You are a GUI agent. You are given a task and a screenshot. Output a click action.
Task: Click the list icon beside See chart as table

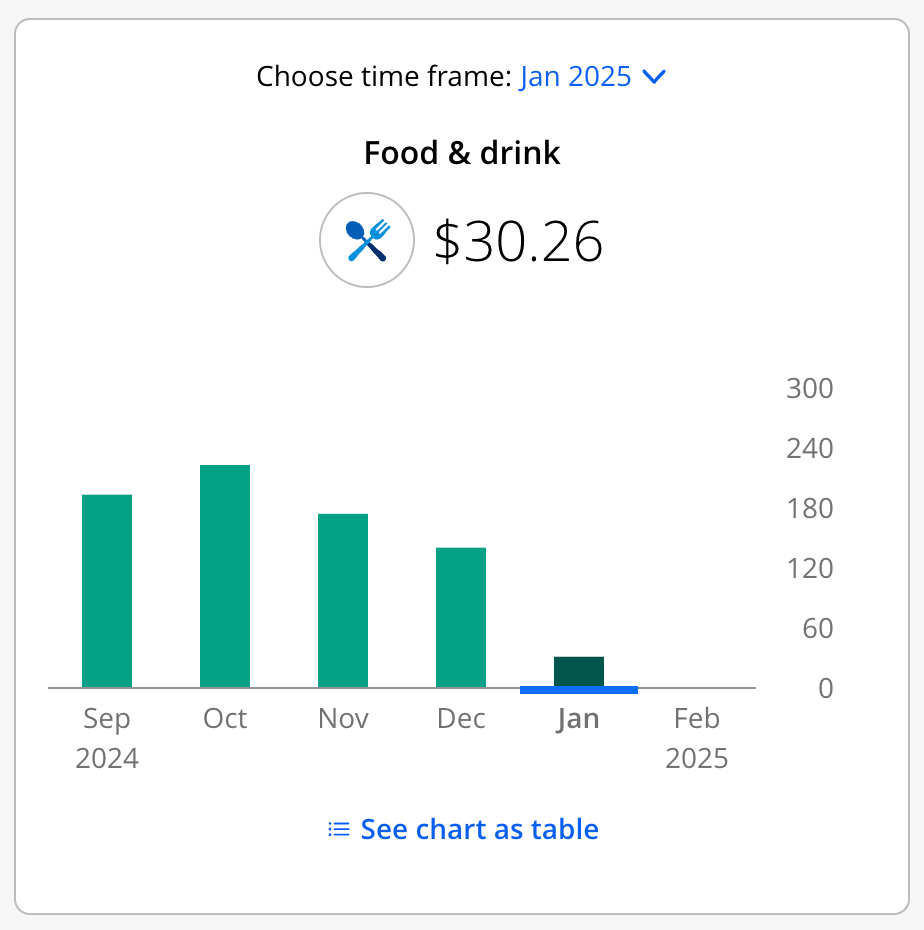coord(339,829)
